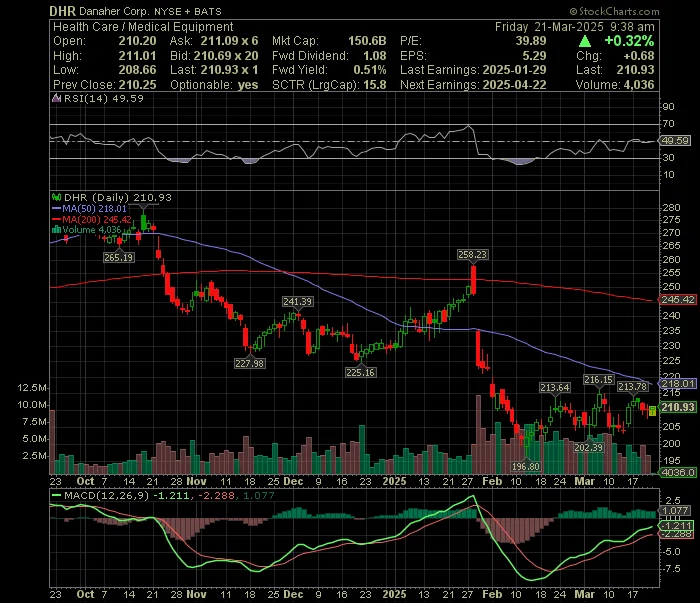Click the Low value 208.66
The width and height of the screenshot is (700, 603).
tap(137, 70)
